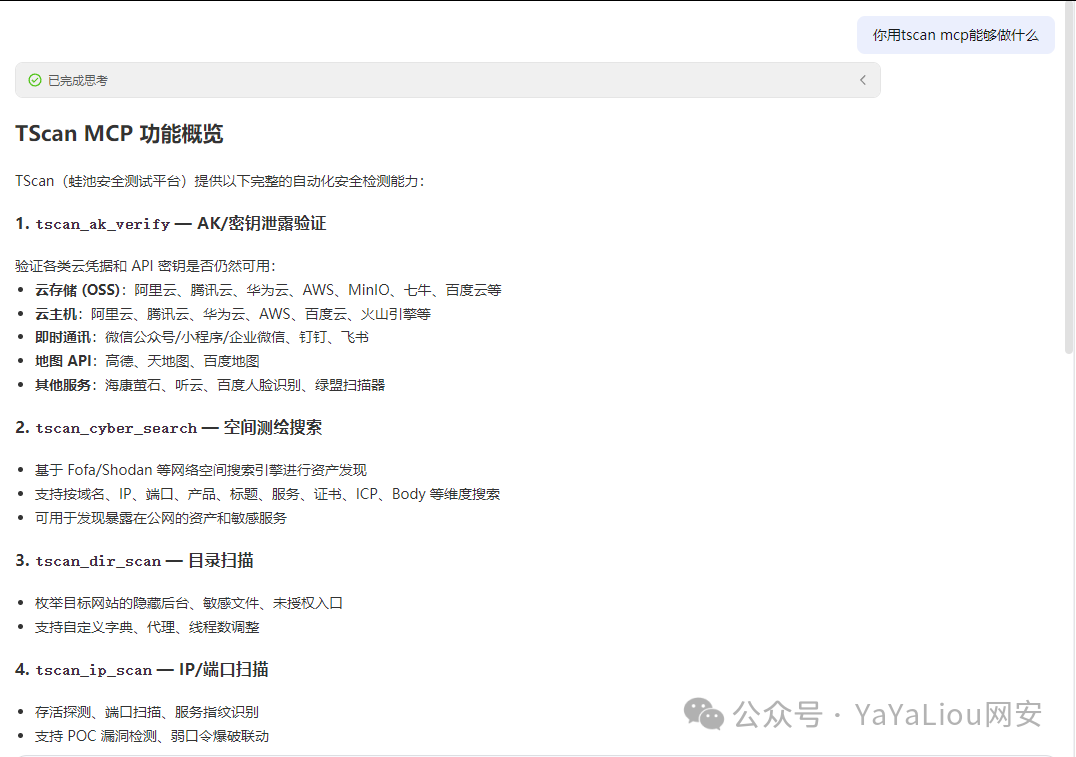The image size is (1076, 757).
Task: Click the bullet '其他服务：海康萤石、听云'
Action: pyautogui.click(x=210, y=385)
